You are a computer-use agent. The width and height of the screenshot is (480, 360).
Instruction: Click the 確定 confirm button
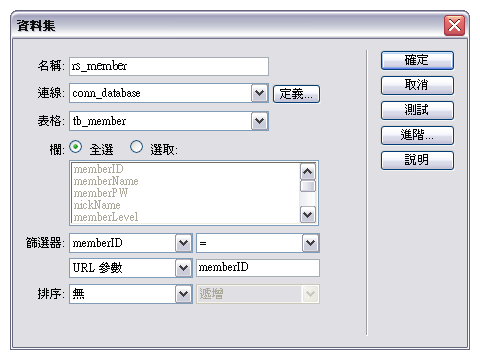tap(417, 61)
